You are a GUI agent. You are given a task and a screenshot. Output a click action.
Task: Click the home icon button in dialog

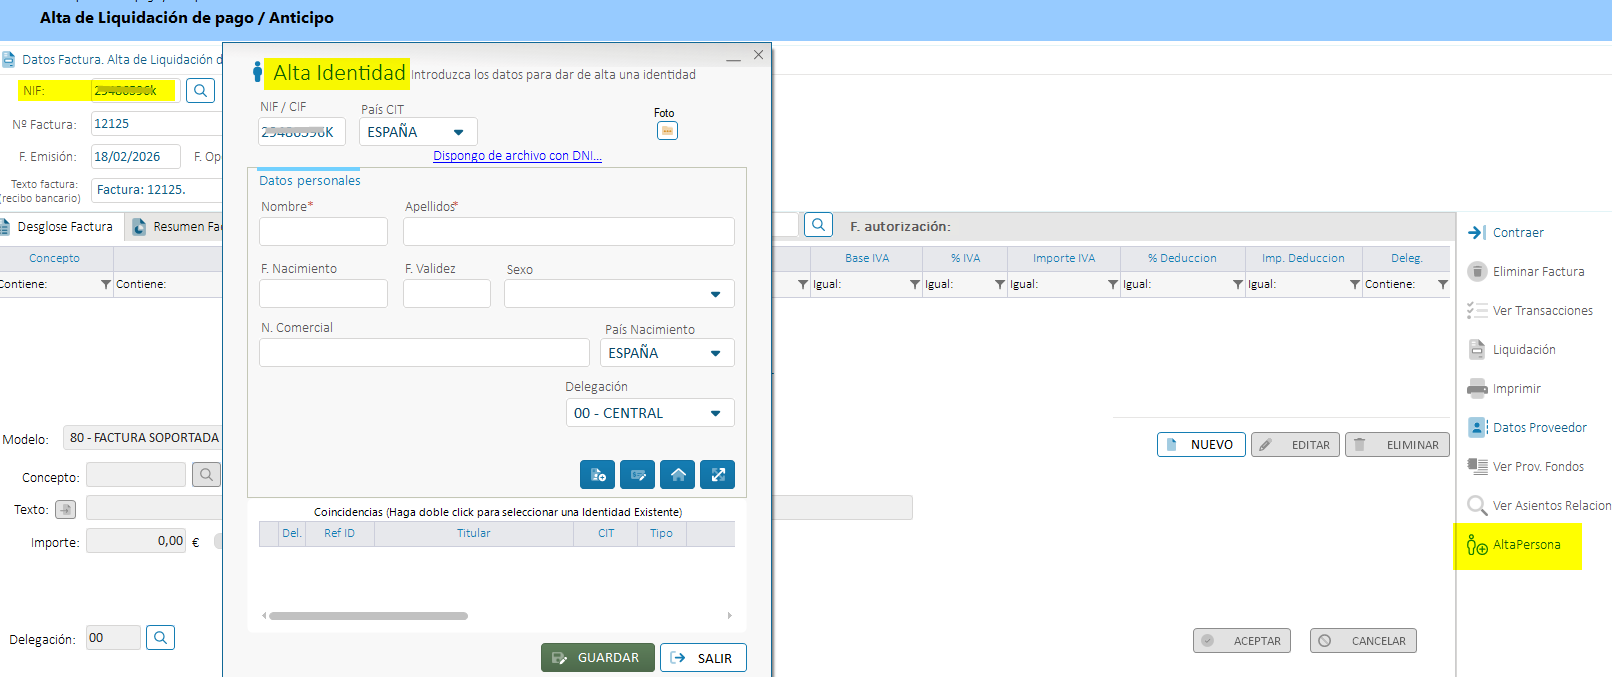[677, 475]
